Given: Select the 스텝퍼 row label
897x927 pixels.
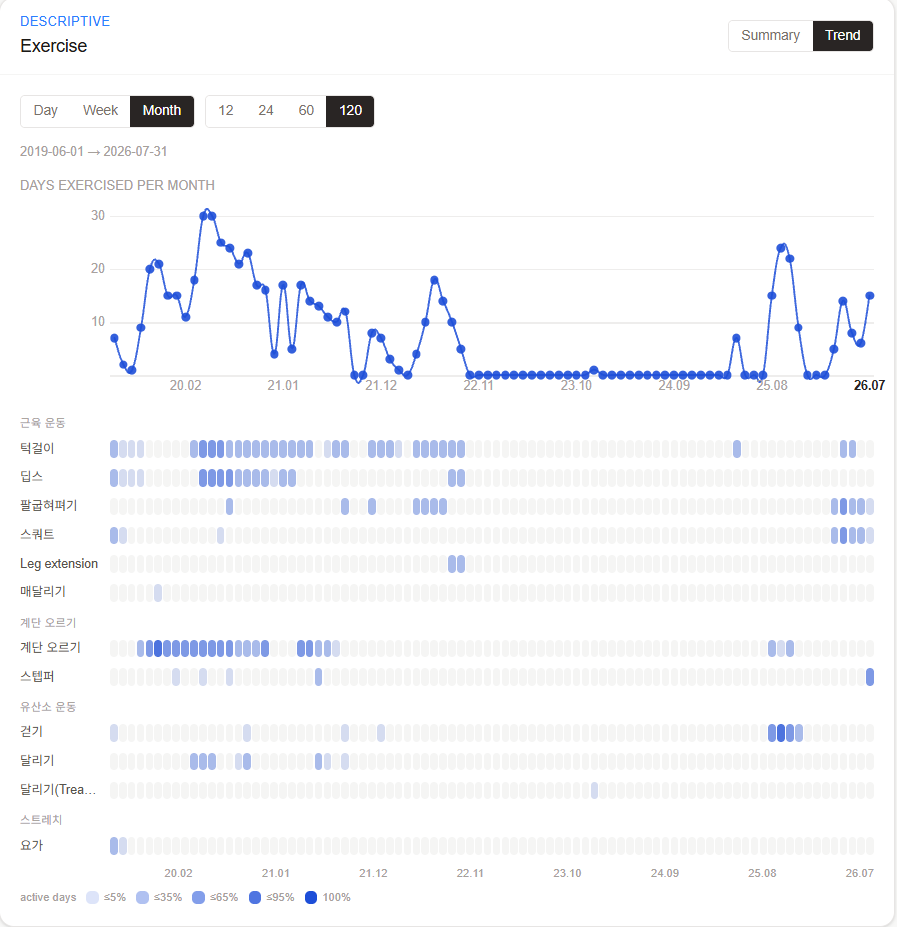Looking at the screenshot, I should (37, 676).
